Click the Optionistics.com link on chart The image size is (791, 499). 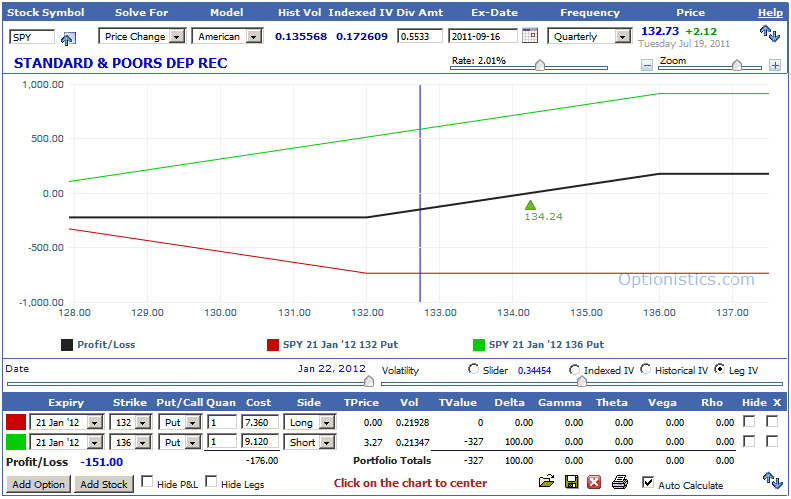pyautogui.click(x=687, y=279)
